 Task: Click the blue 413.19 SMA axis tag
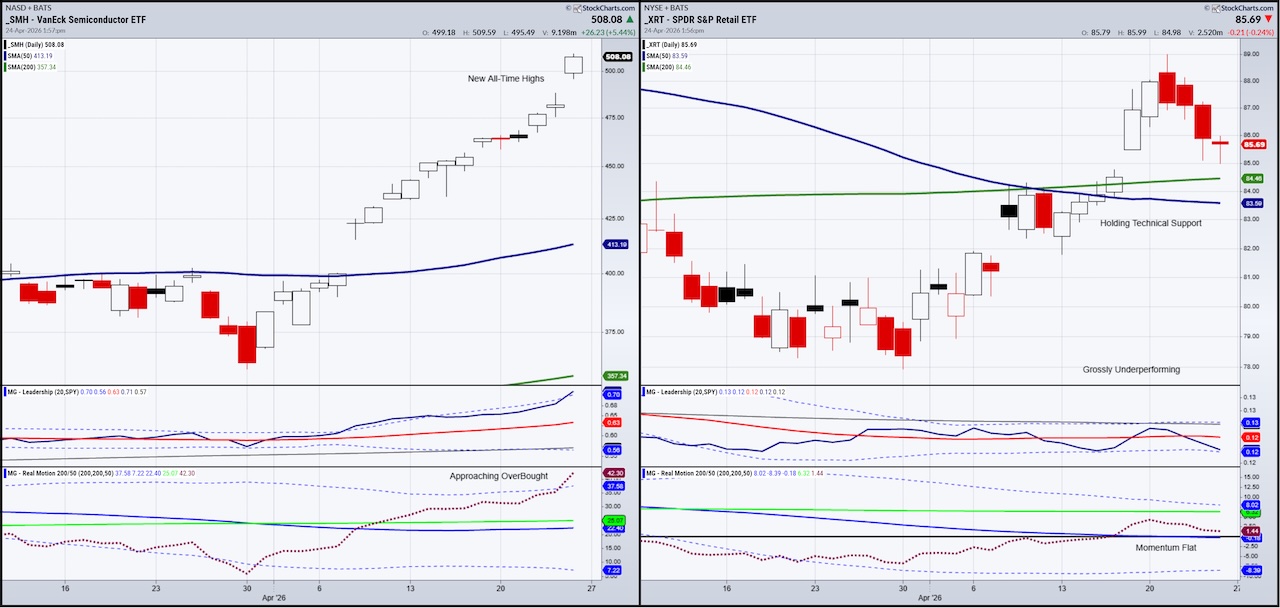617,244
